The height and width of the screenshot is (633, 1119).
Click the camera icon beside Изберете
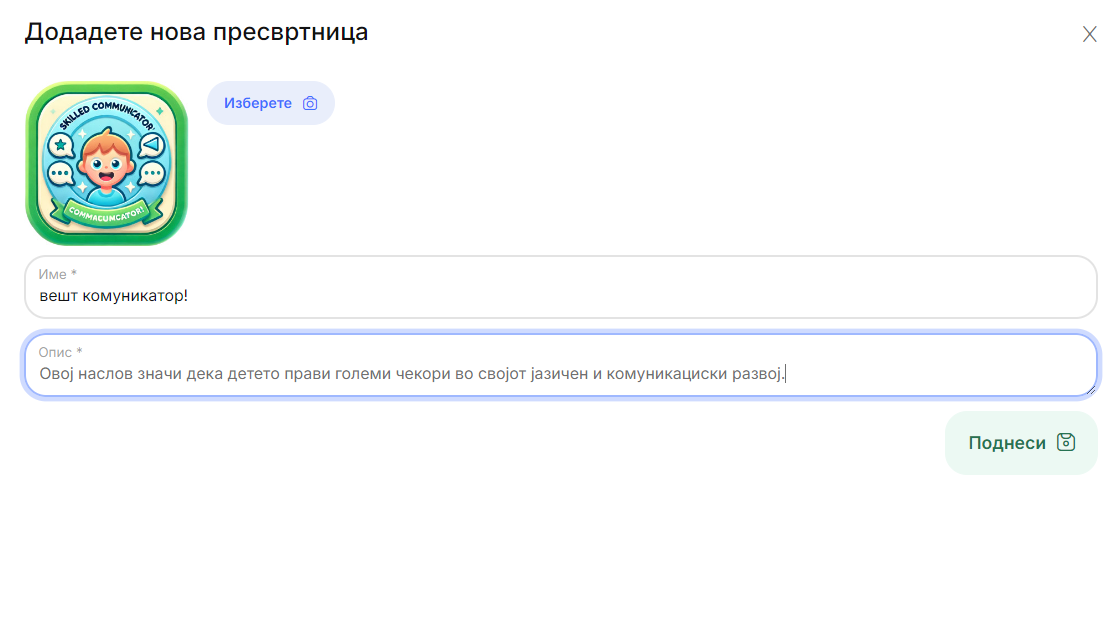coord(310,103)
